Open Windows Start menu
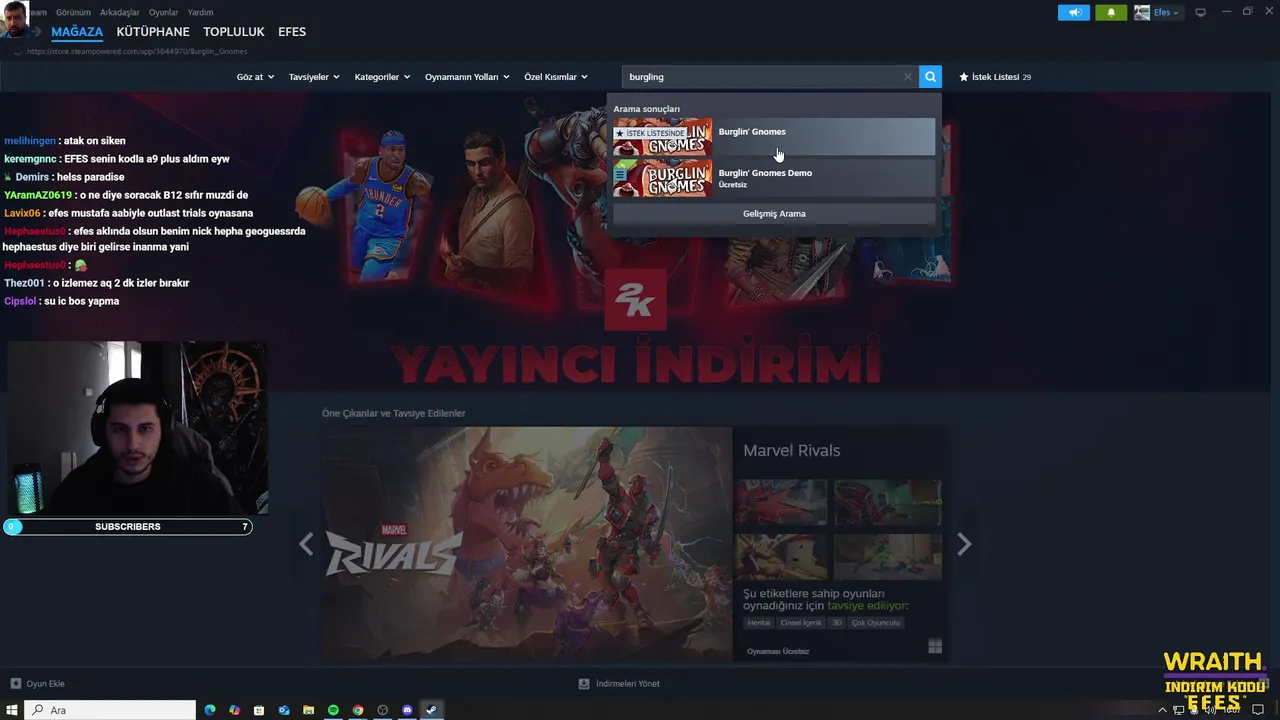 pos(12,710)
